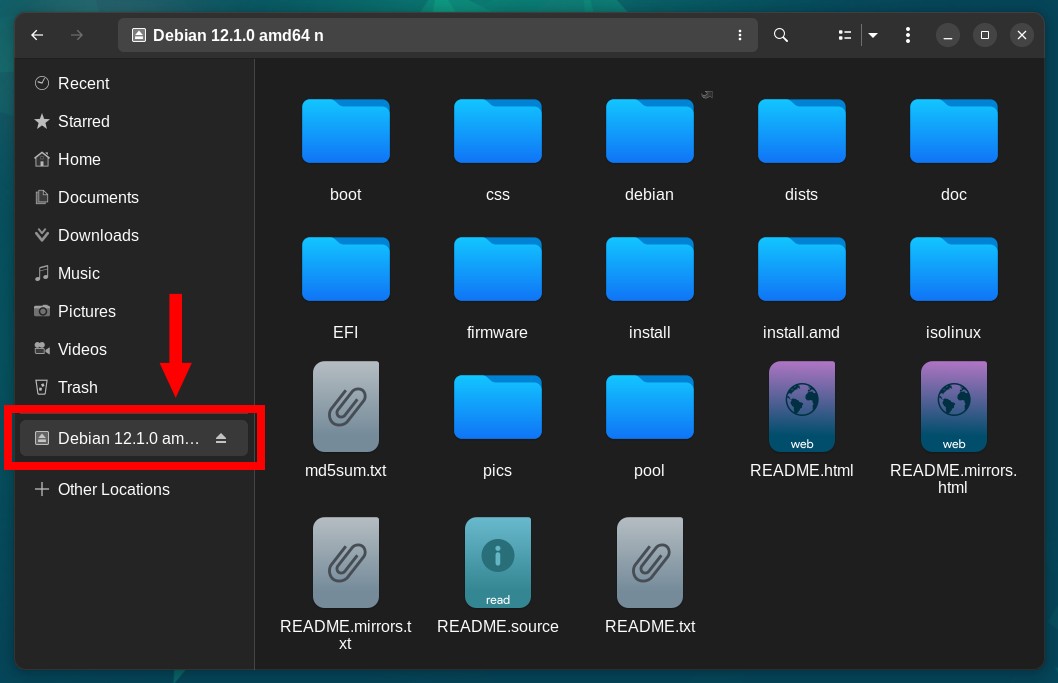Open Recent in the sidebar
This screenshot has height=683, width=1058.
134,83
